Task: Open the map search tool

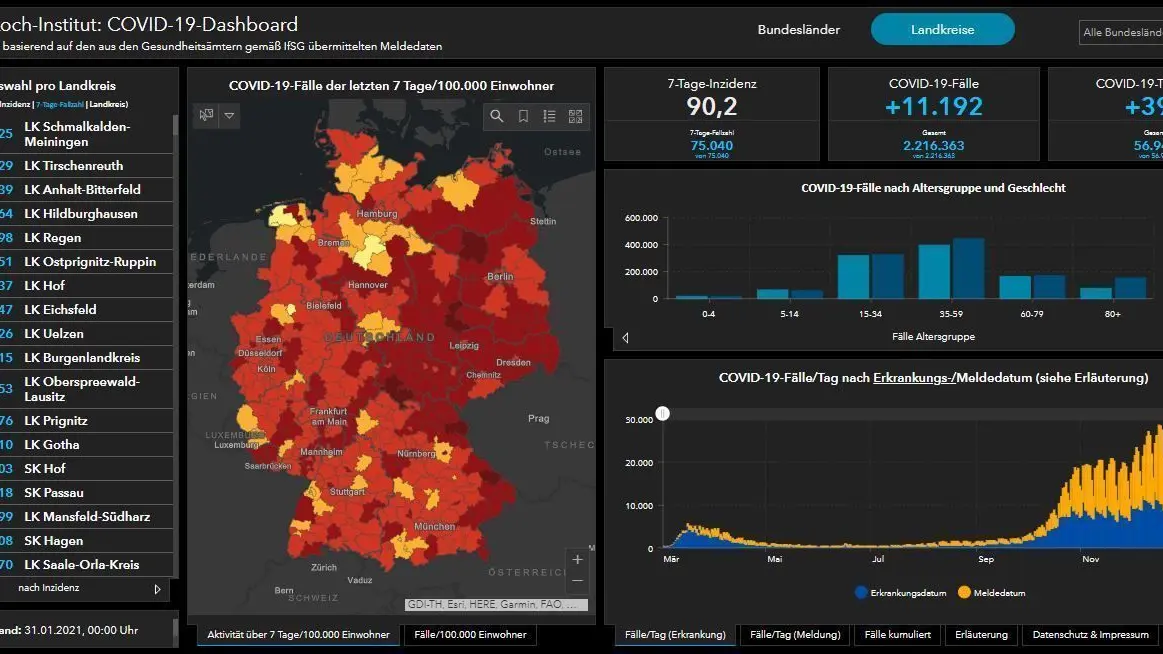Action: click(497, 116)
